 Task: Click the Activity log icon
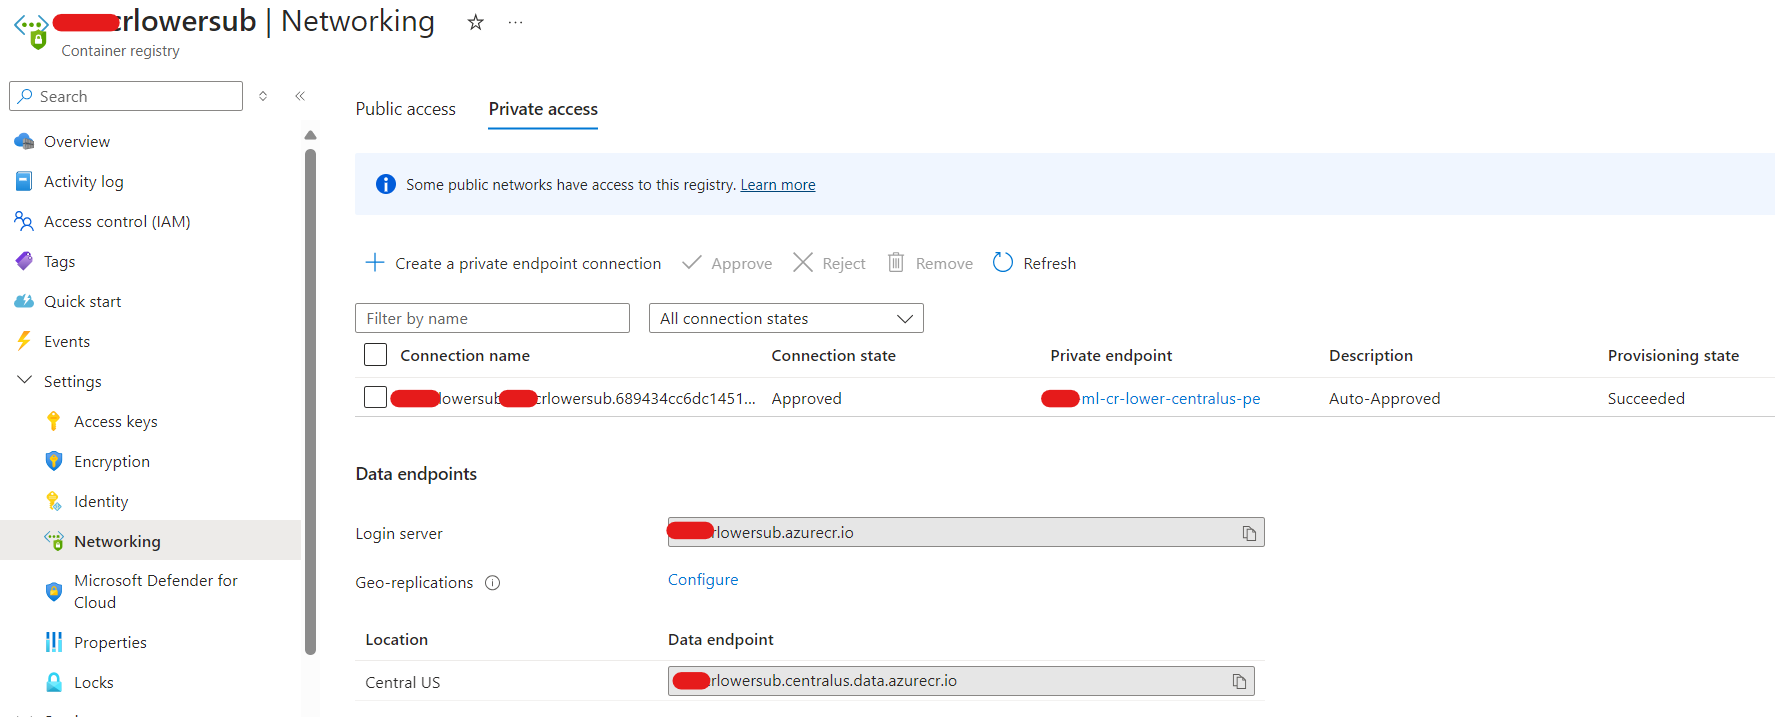click(x=24, y=181)
